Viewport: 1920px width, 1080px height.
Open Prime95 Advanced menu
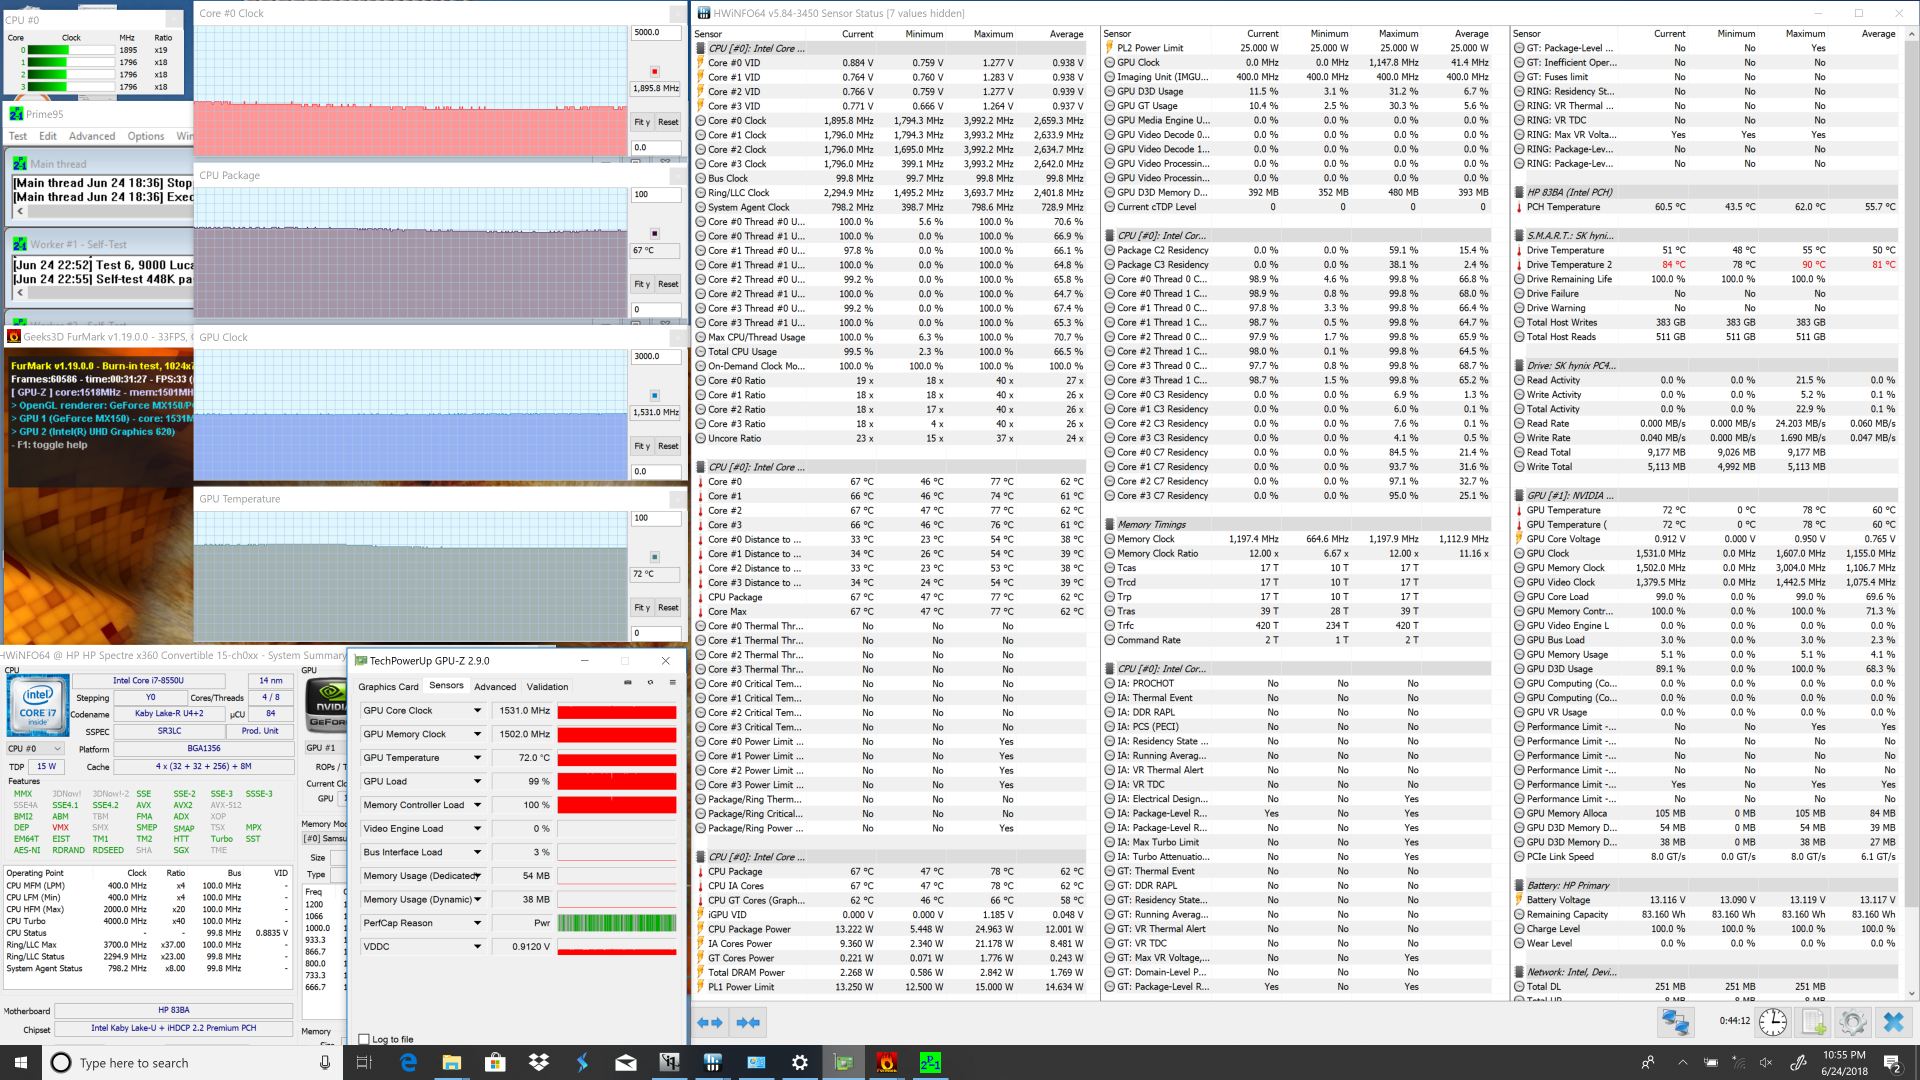(92, 136)
